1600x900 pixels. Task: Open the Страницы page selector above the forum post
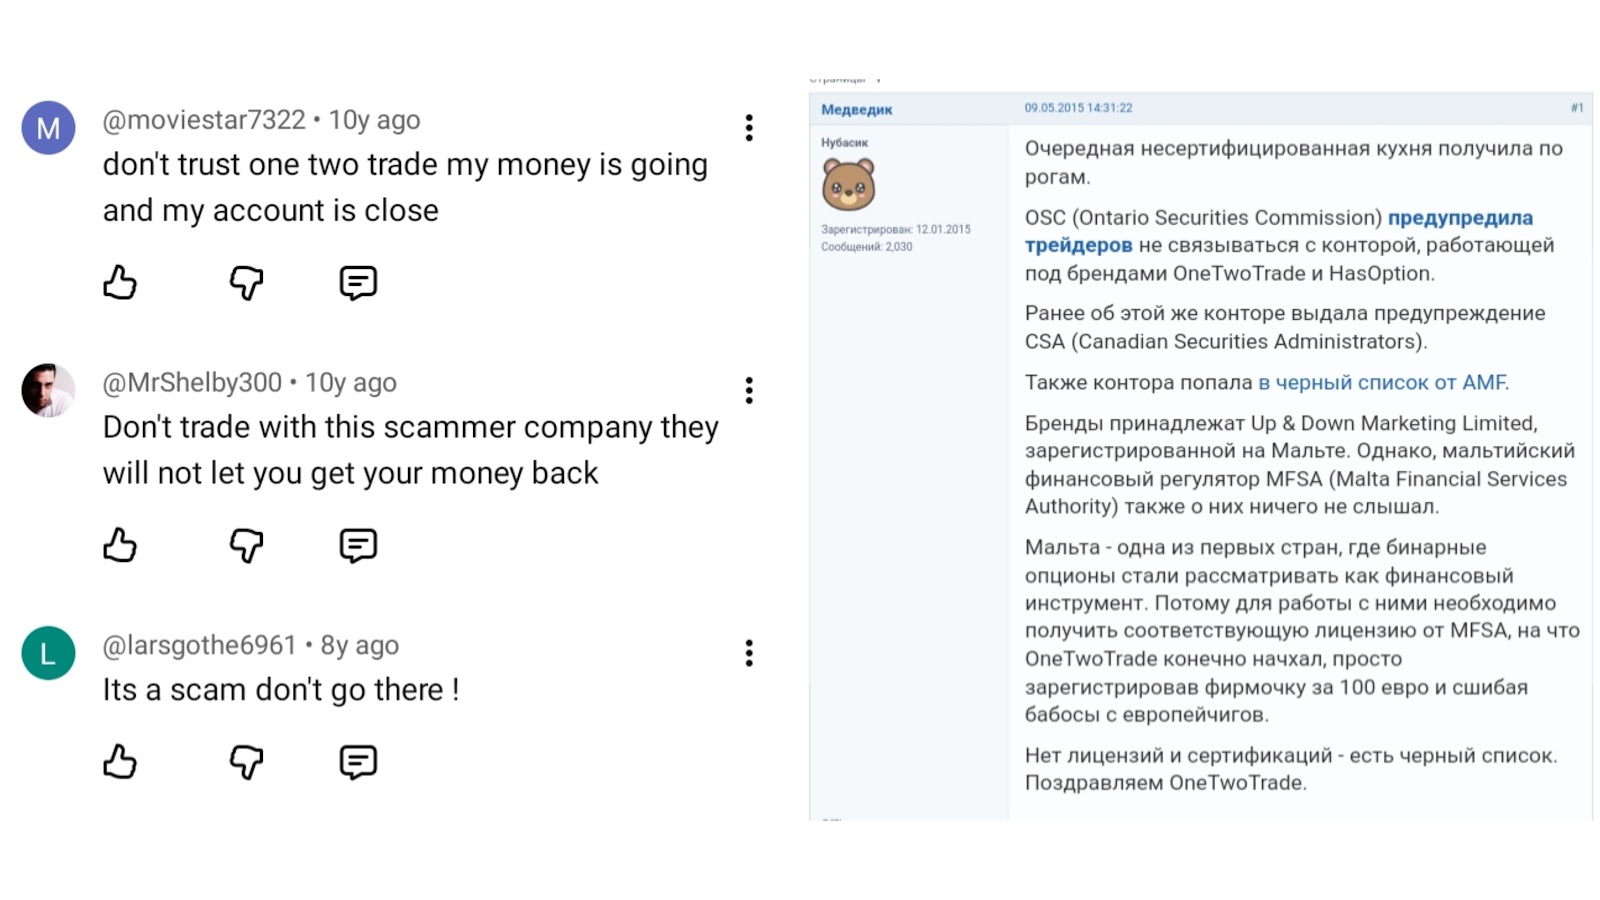tap(845, 73)
